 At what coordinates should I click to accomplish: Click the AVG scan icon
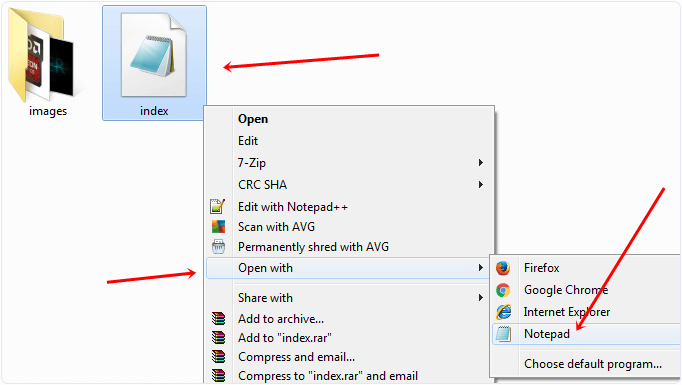[x=218, y=227]
